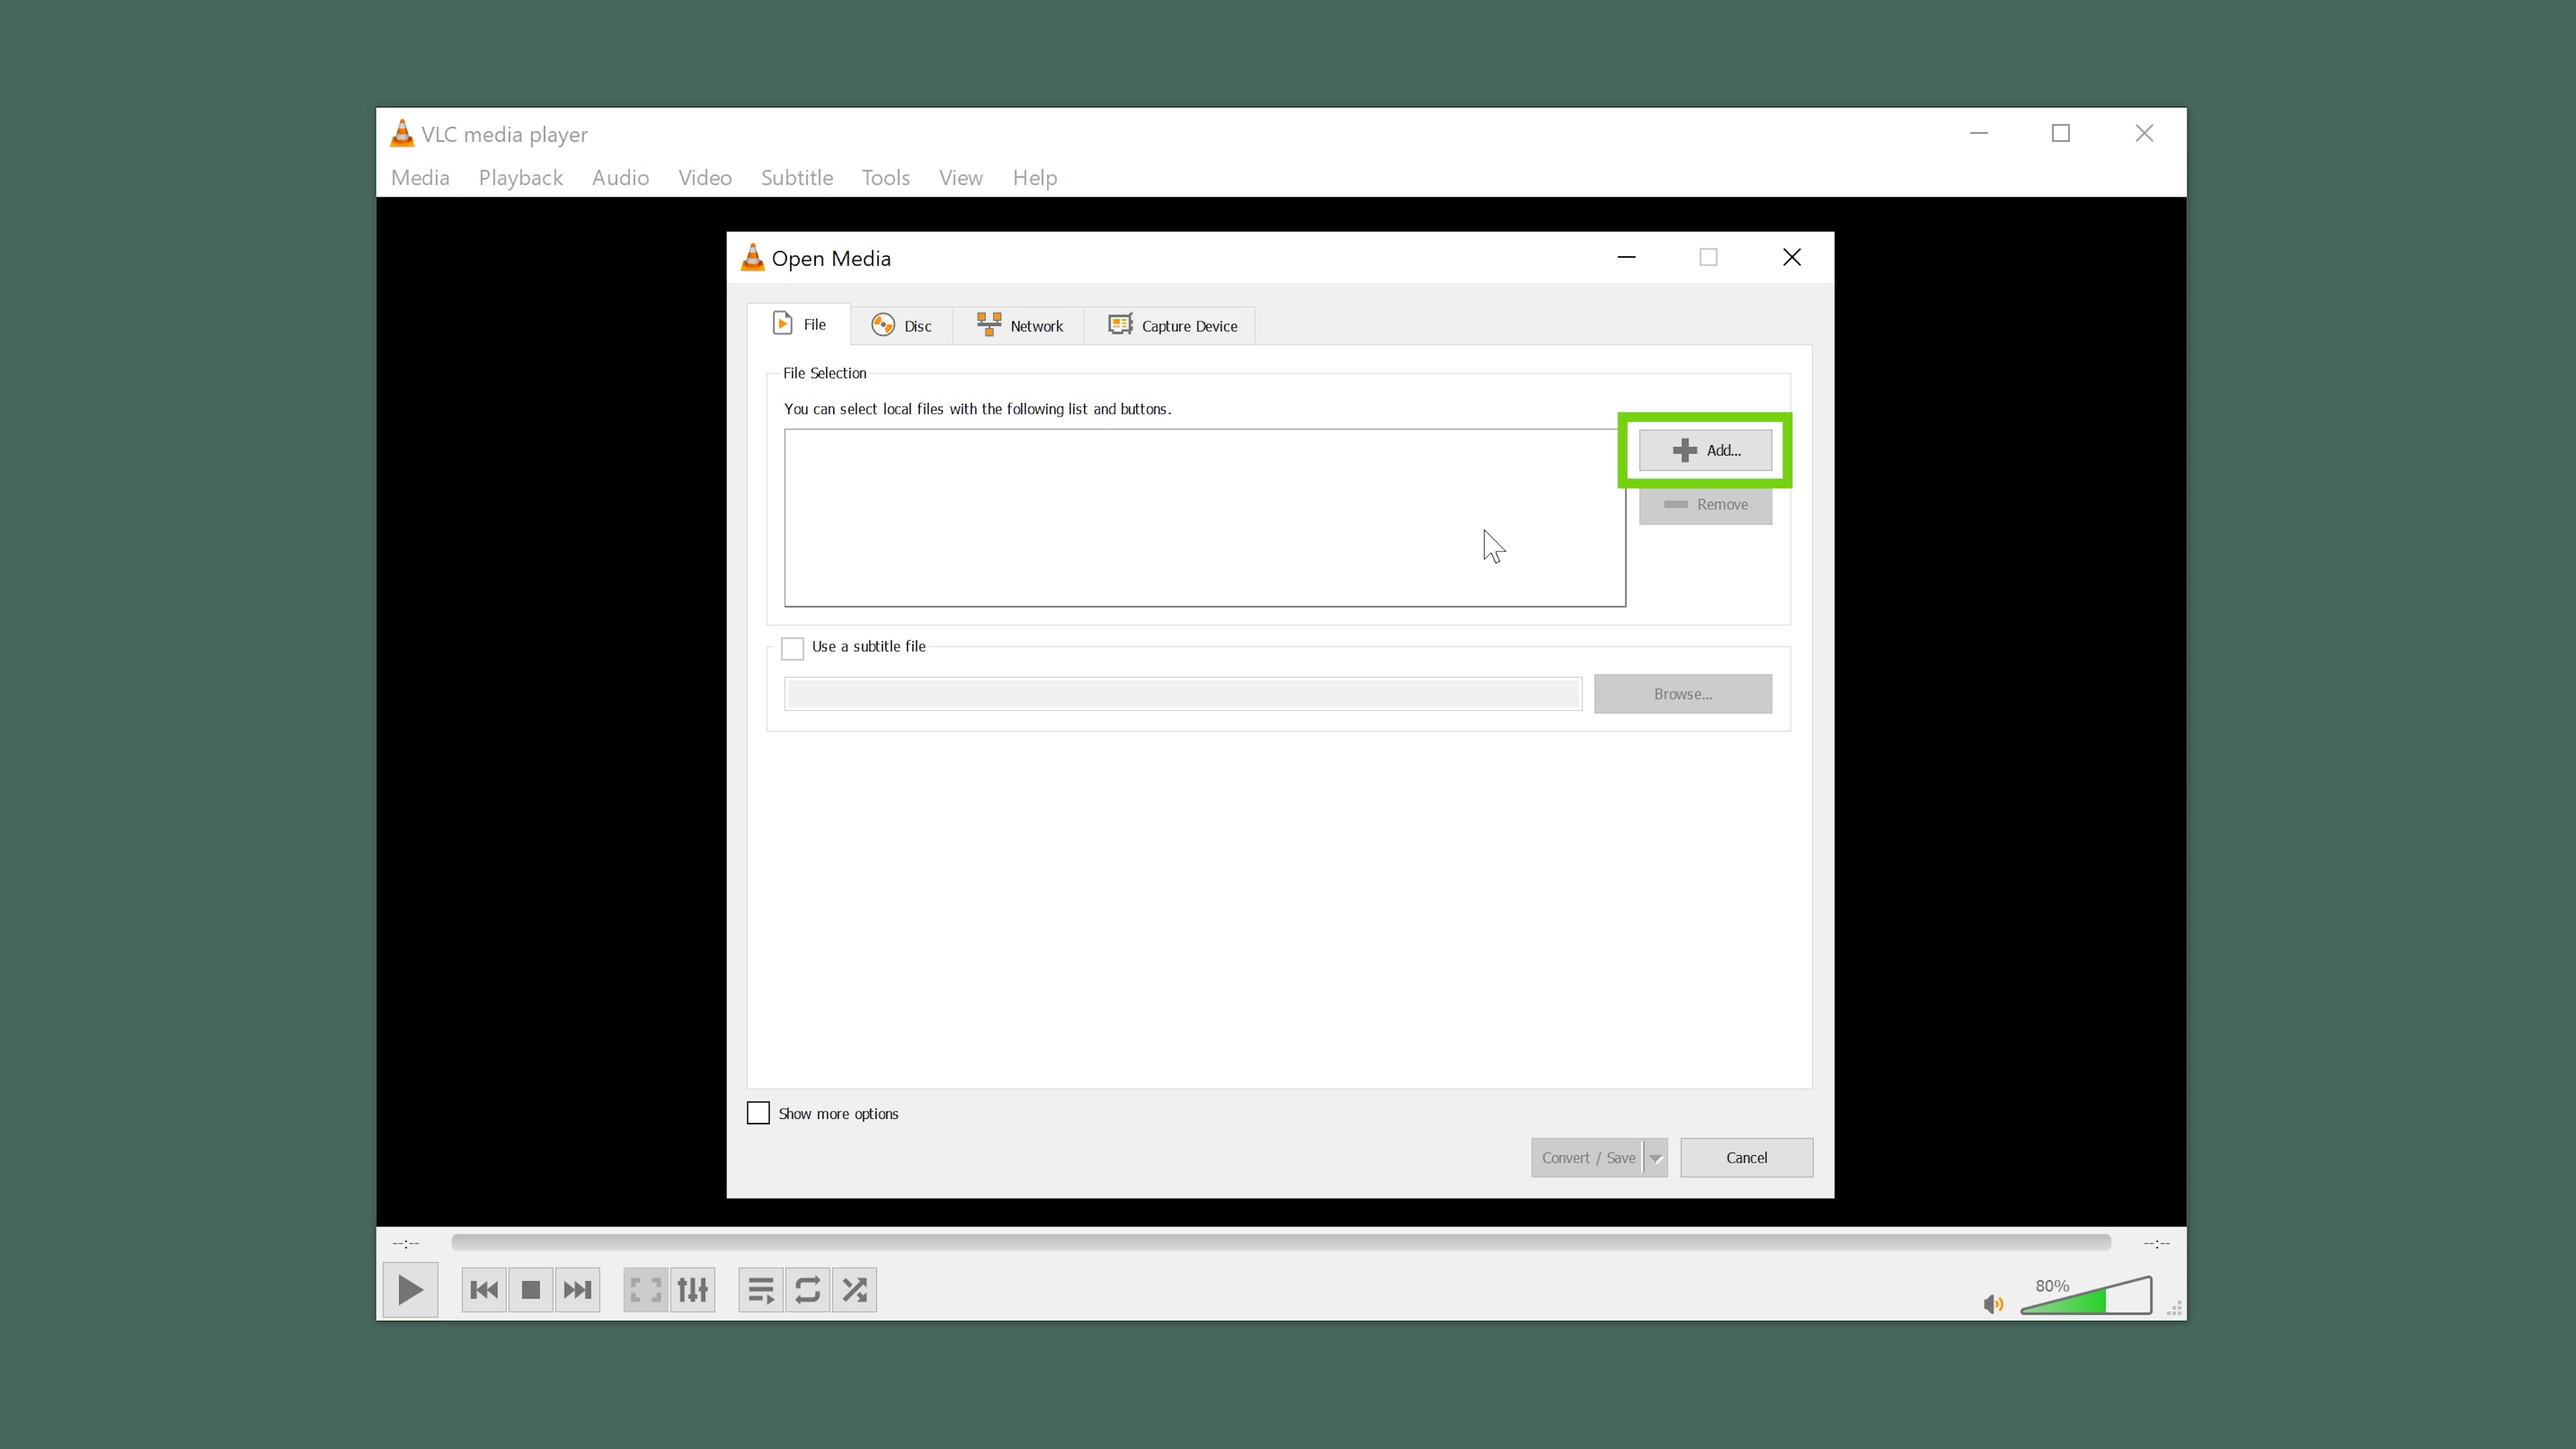
Task: Click the Previous media button
Action: point(484,1289)
